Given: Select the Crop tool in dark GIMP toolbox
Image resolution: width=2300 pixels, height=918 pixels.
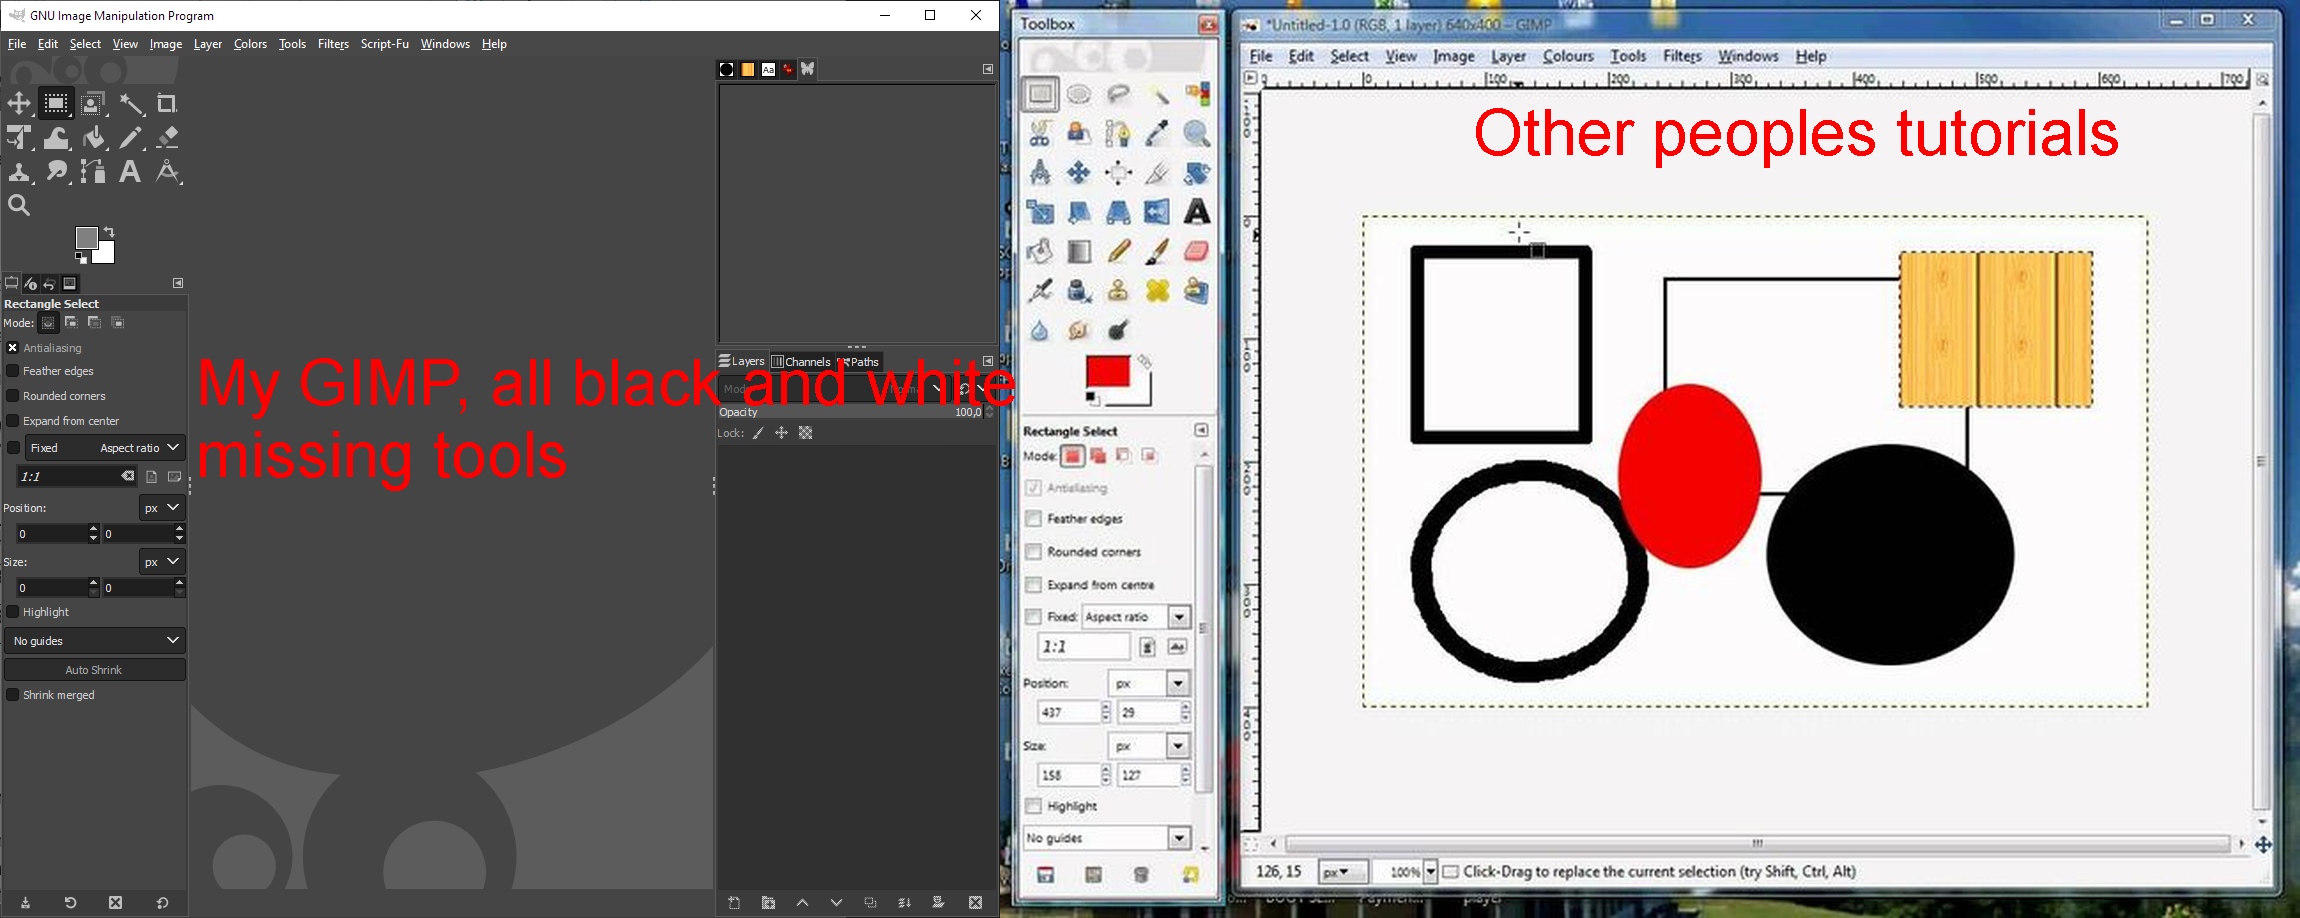Looking at the screenshot, I should point(167,103).
